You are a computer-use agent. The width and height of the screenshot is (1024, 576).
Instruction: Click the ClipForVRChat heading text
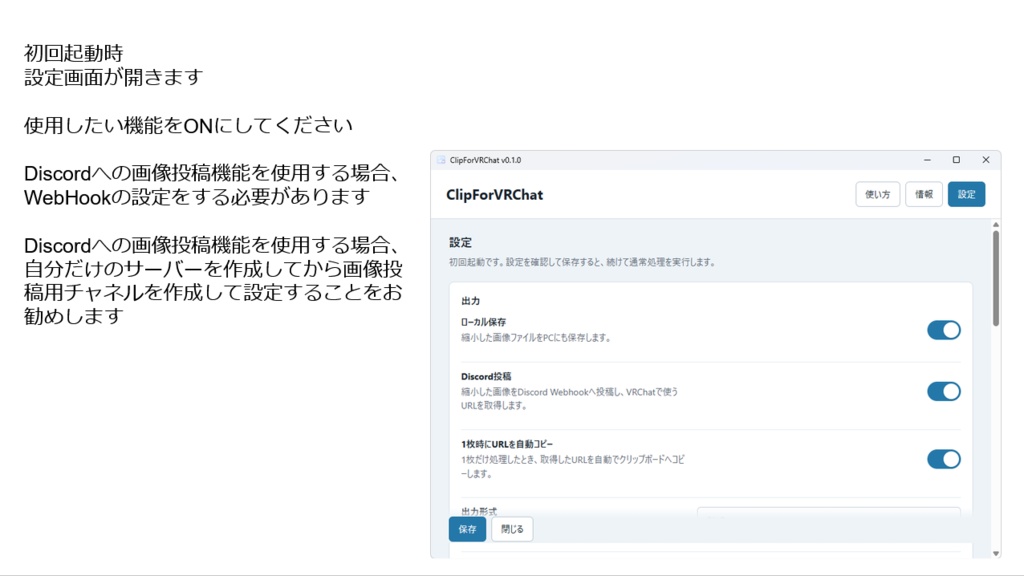(x=494, y=195)
